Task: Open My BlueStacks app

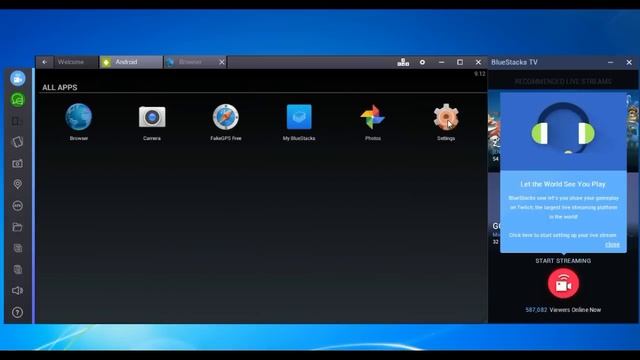Action: pyautogui.click(x=299, y=122)
